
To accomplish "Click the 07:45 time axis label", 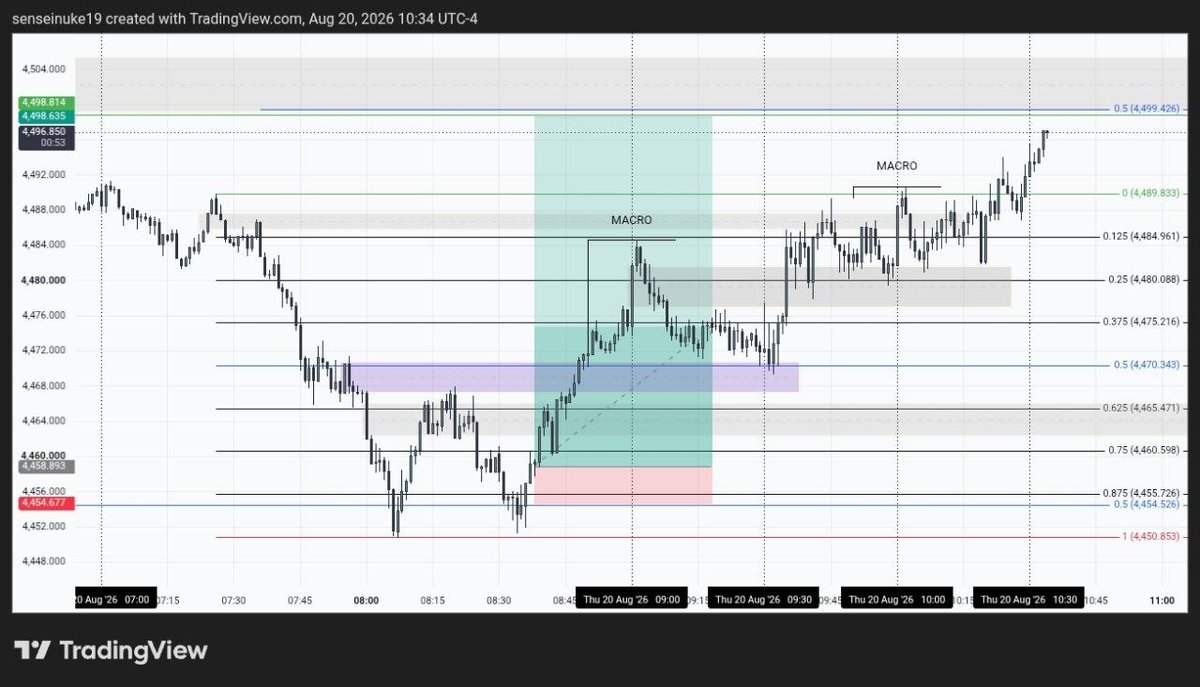I will pos(300,601).
